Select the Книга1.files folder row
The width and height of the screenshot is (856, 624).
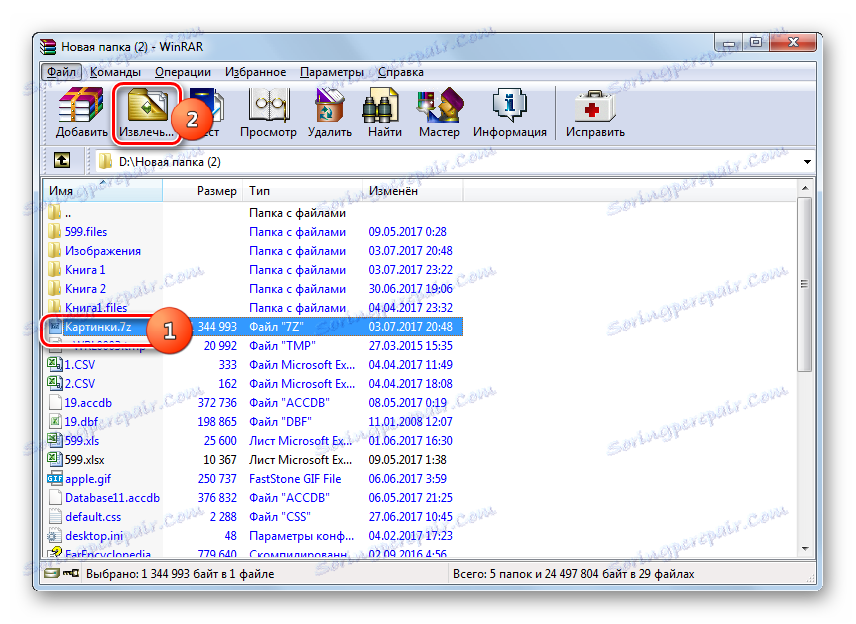click(x=253, y=307)
